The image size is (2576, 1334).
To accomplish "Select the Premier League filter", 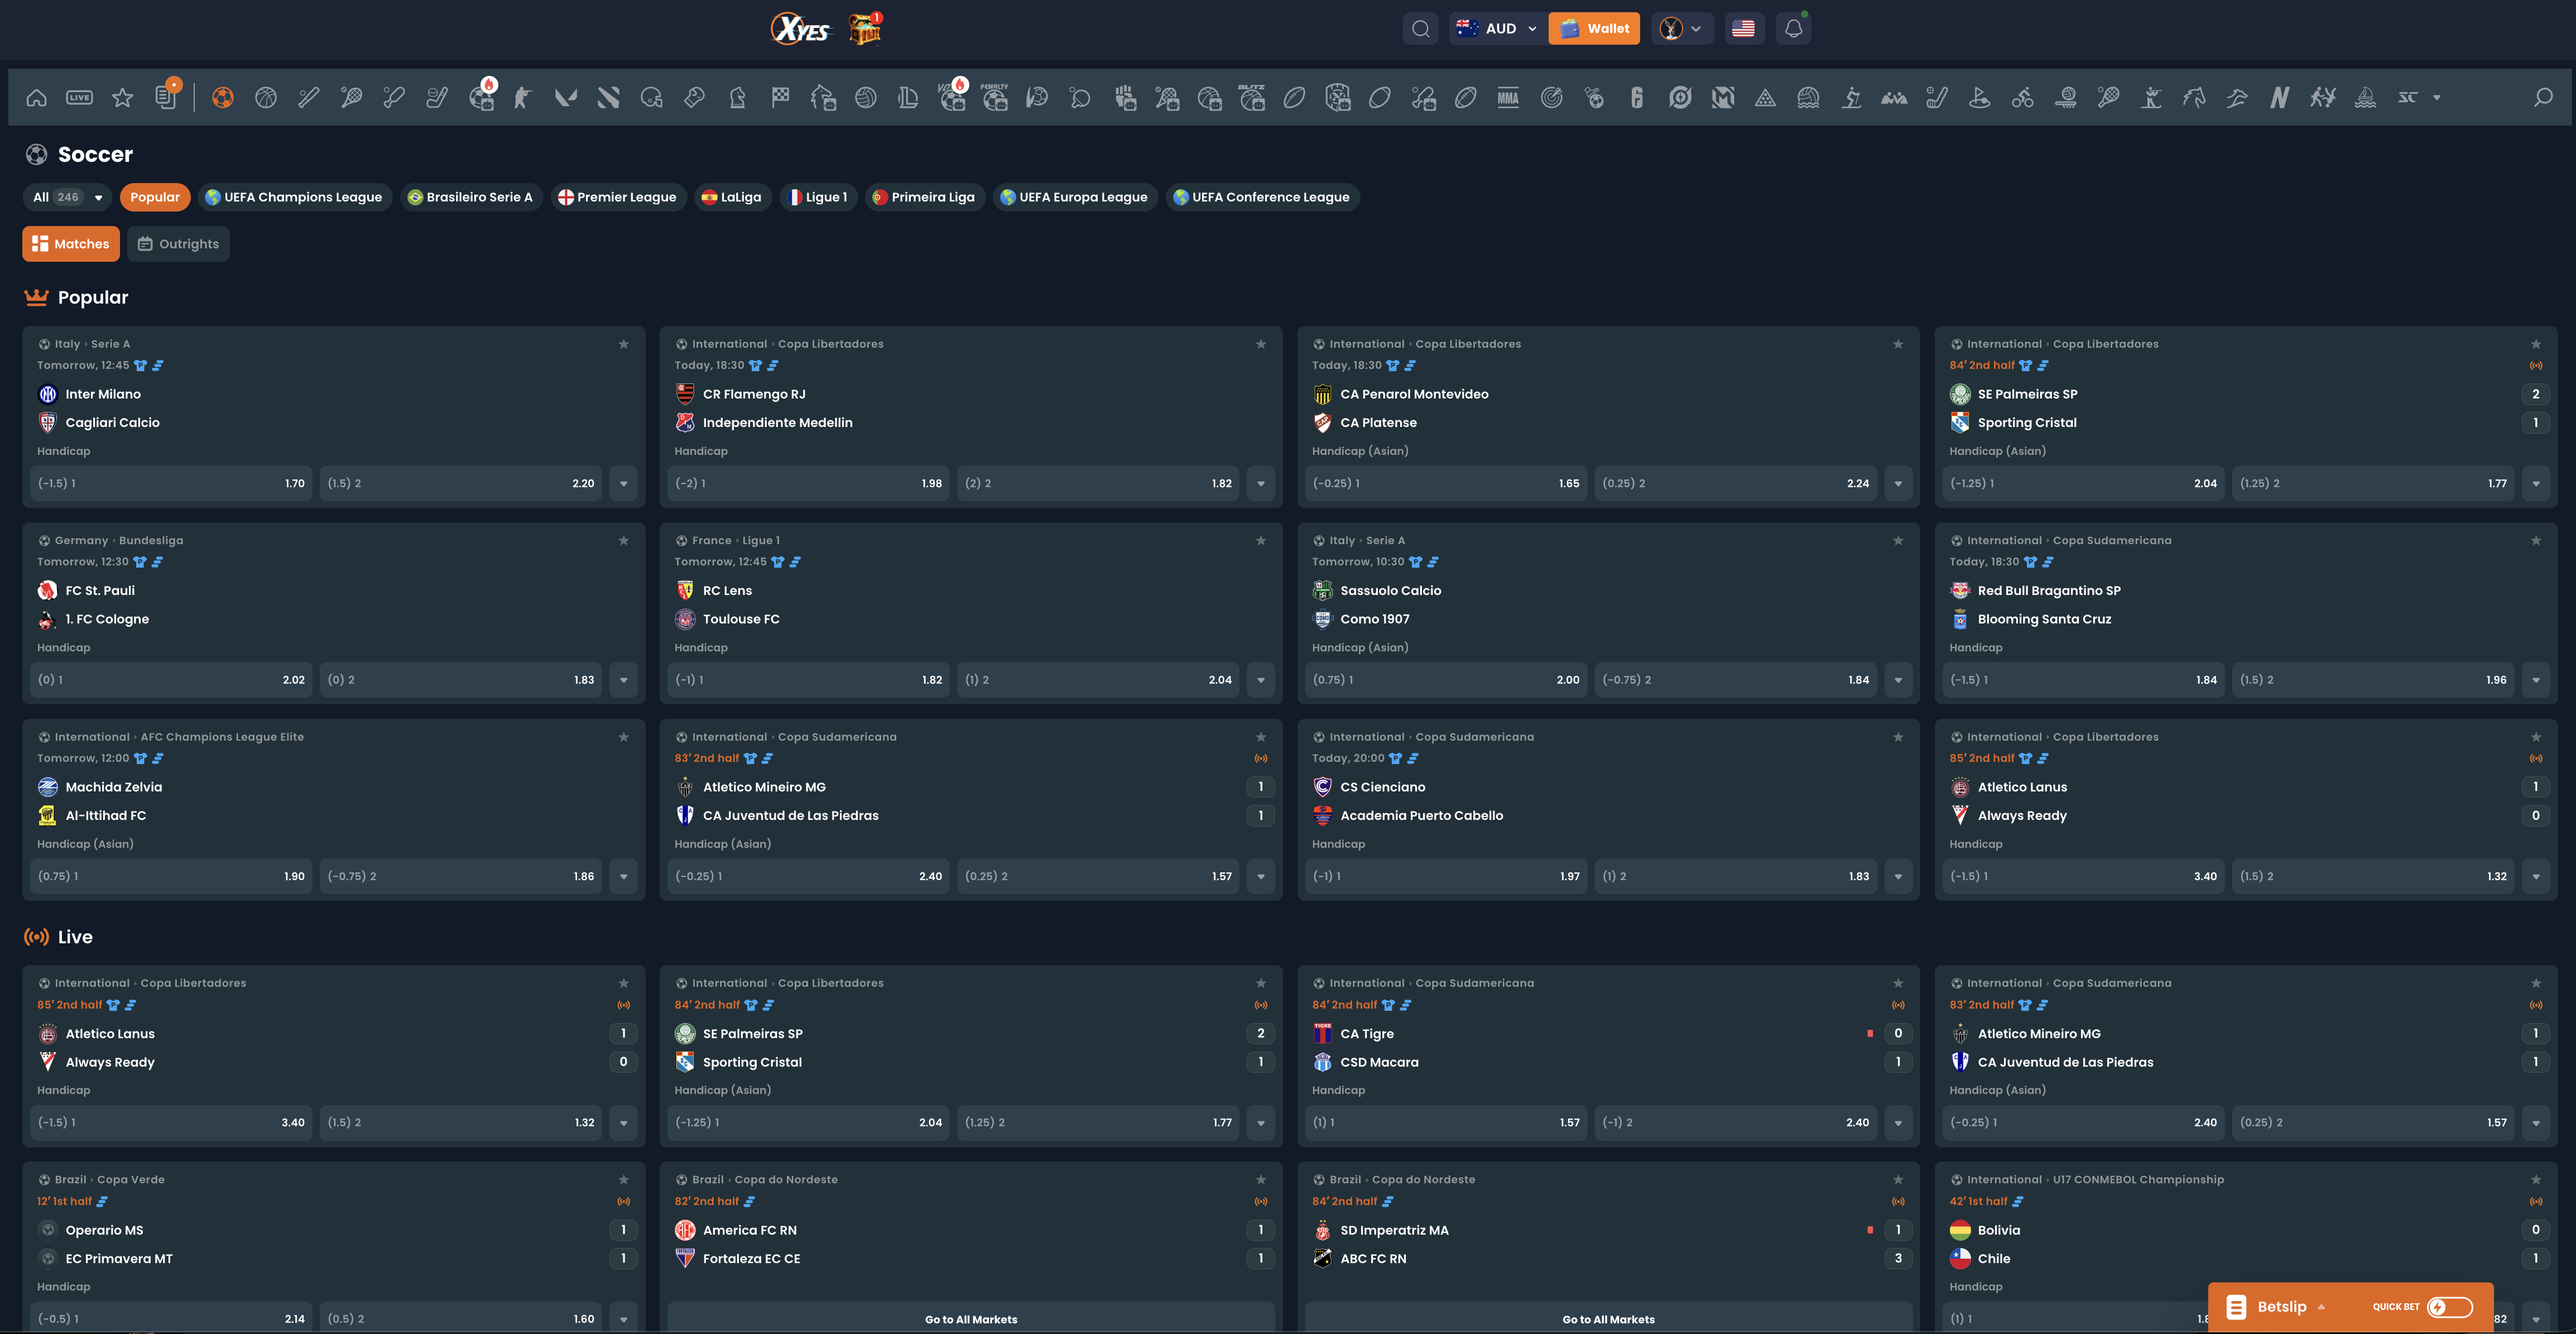I will (x=618, y=197).
